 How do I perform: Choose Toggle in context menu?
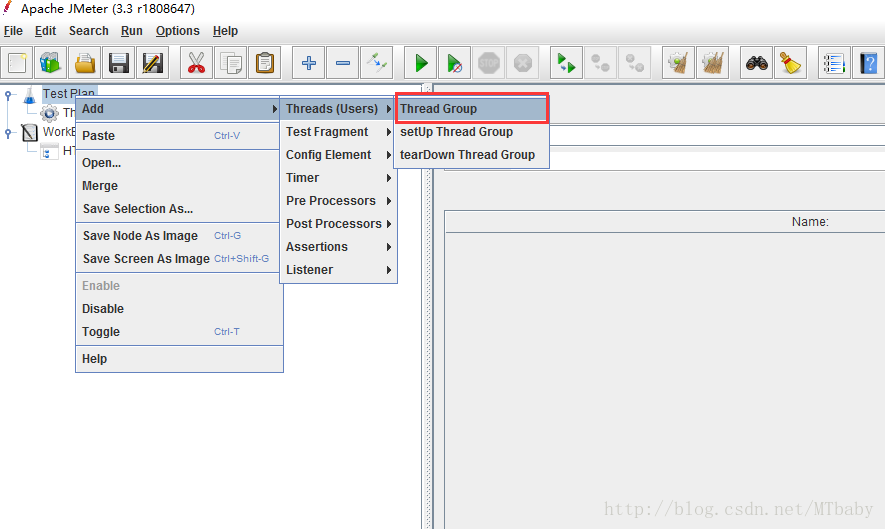[179, 332]
